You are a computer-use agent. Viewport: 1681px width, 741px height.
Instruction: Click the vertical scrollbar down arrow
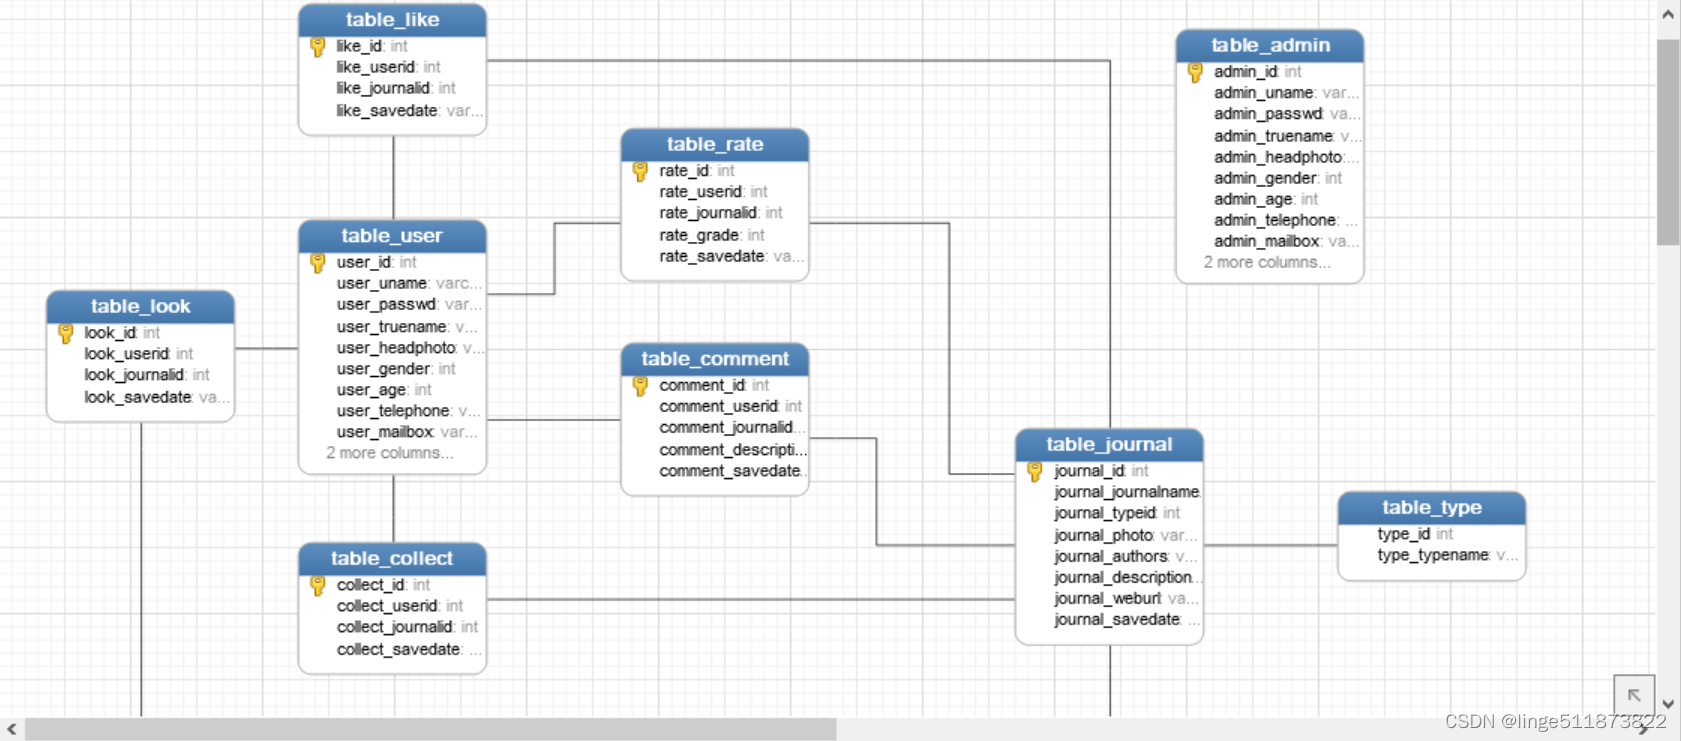1668,704
